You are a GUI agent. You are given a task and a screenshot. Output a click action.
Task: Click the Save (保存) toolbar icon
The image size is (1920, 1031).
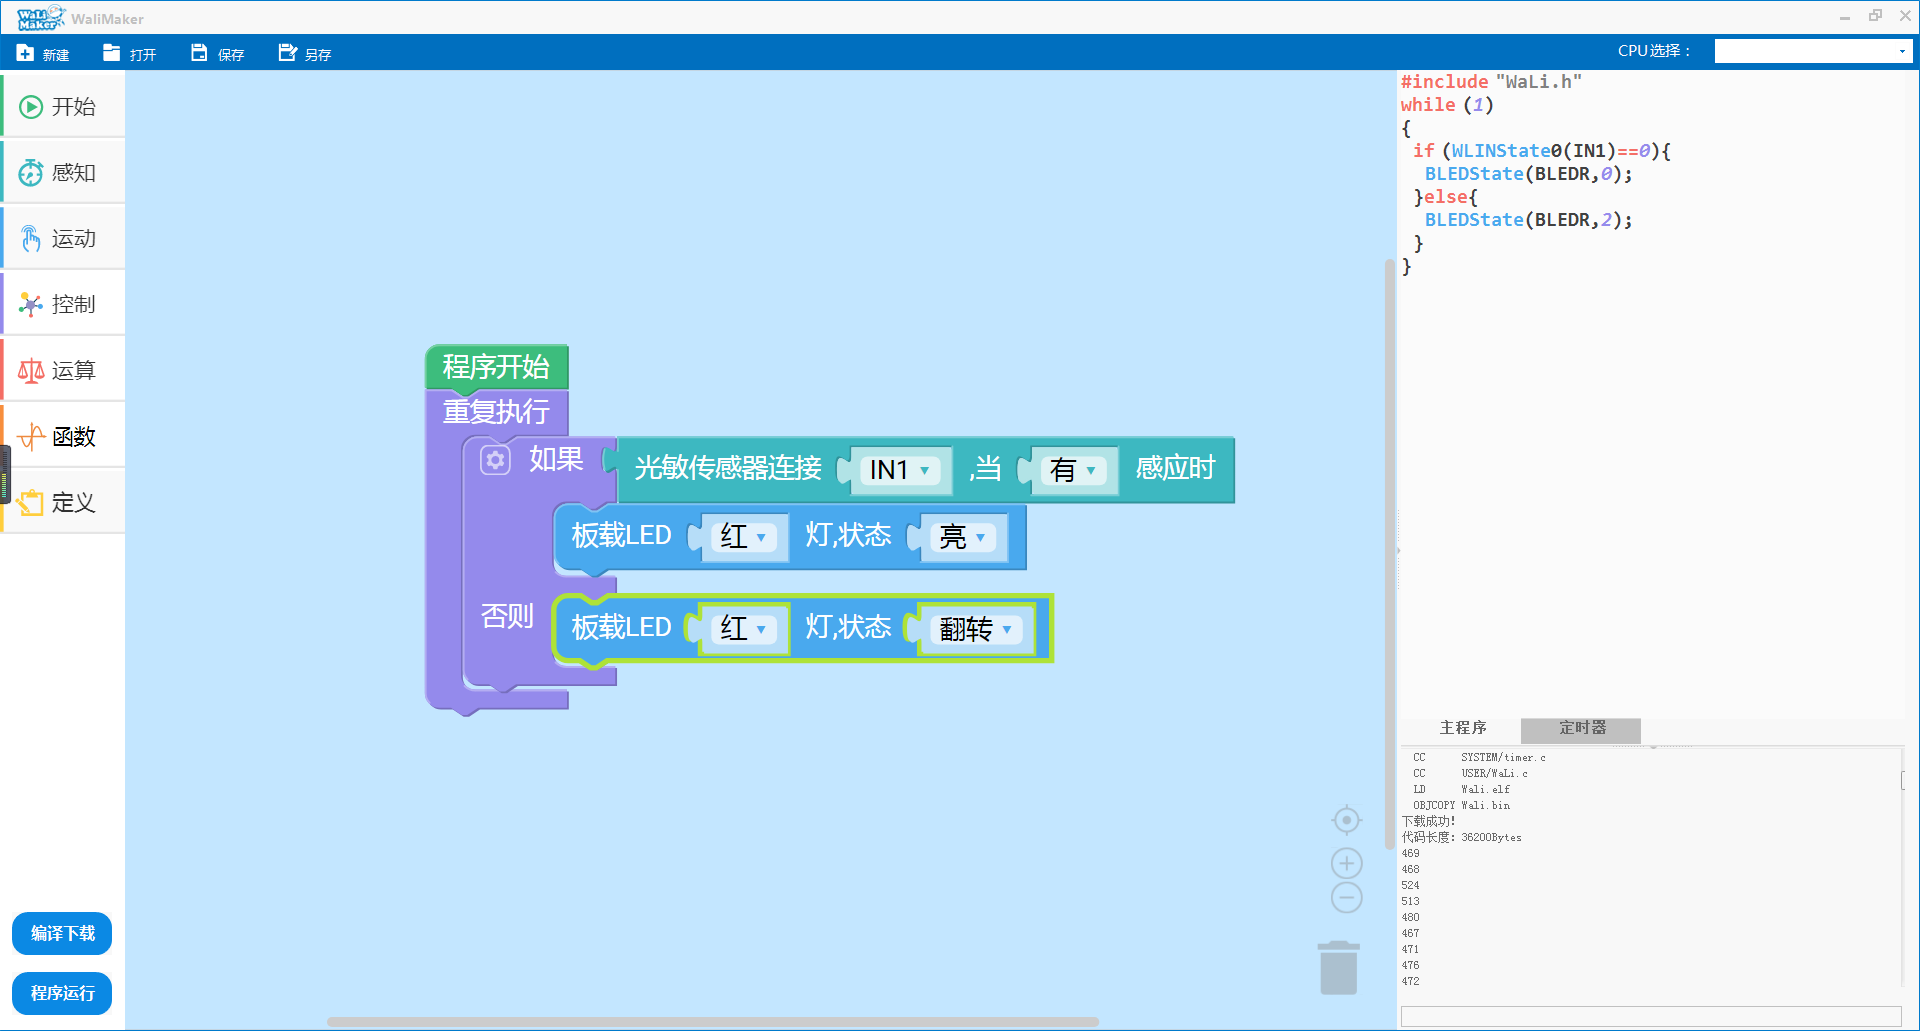tap(200, 53)
